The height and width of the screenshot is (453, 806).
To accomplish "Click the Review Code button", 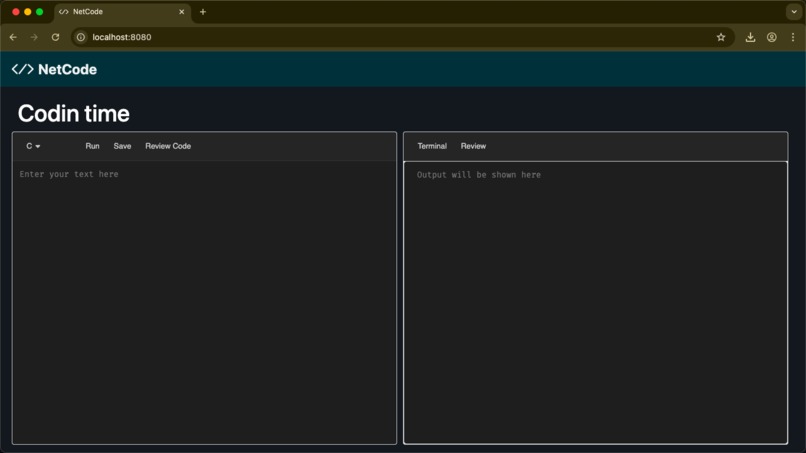I will click(x=168, y=147).
